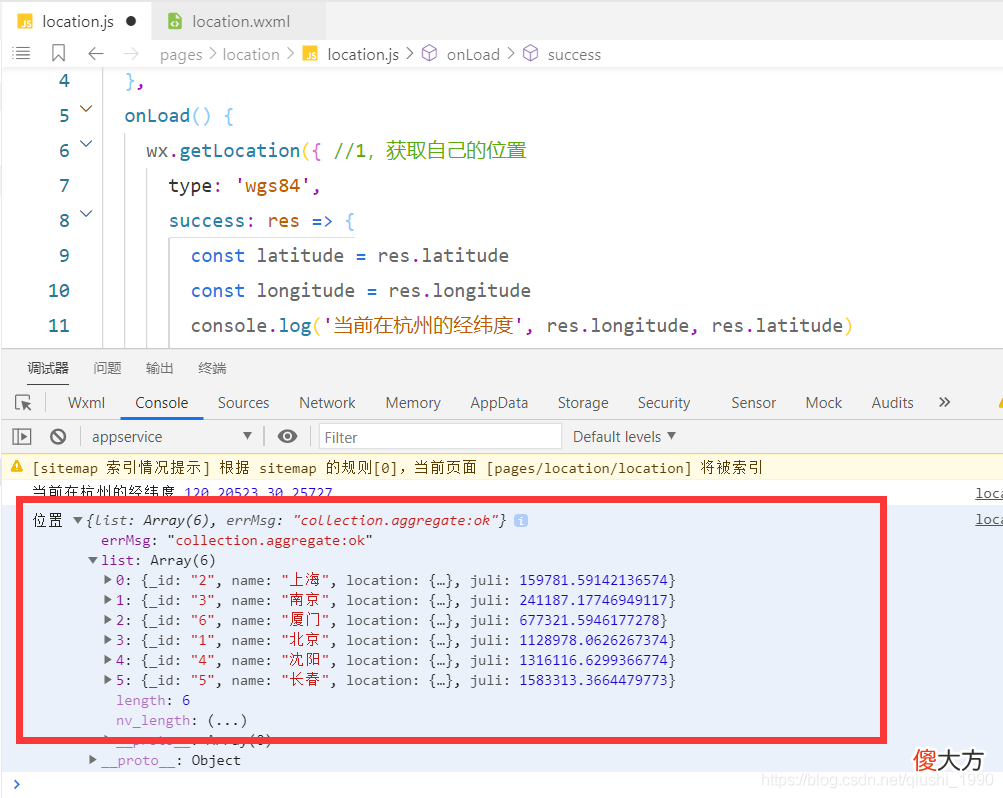
Task: Open the 输出 panel tab
Action: pos(160,368)
